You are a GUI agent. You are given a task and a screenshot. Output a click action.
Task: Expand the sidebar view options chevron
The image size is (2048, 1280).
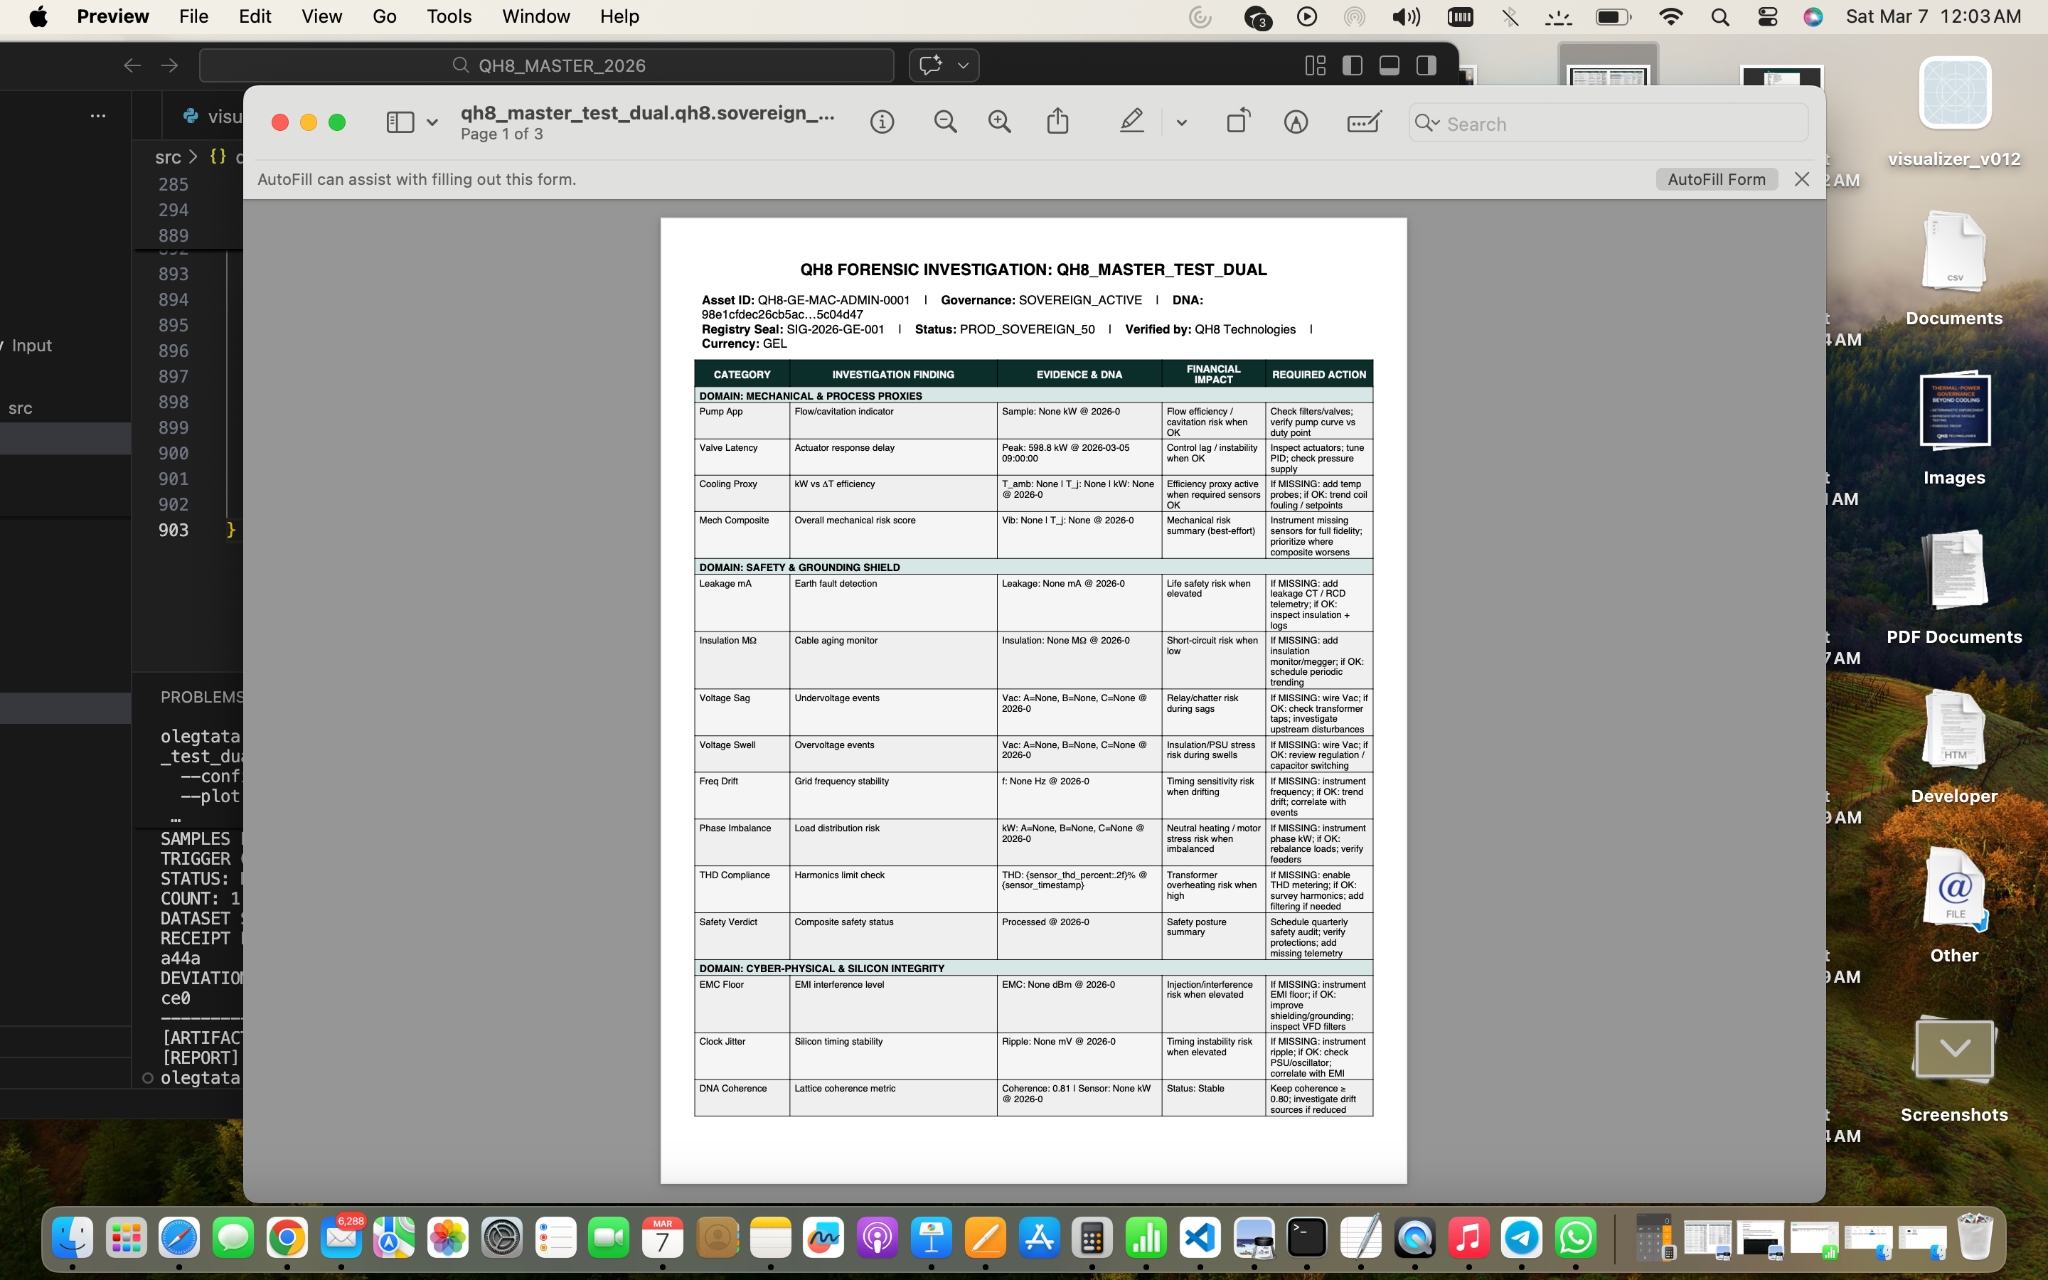coord(432,123)
